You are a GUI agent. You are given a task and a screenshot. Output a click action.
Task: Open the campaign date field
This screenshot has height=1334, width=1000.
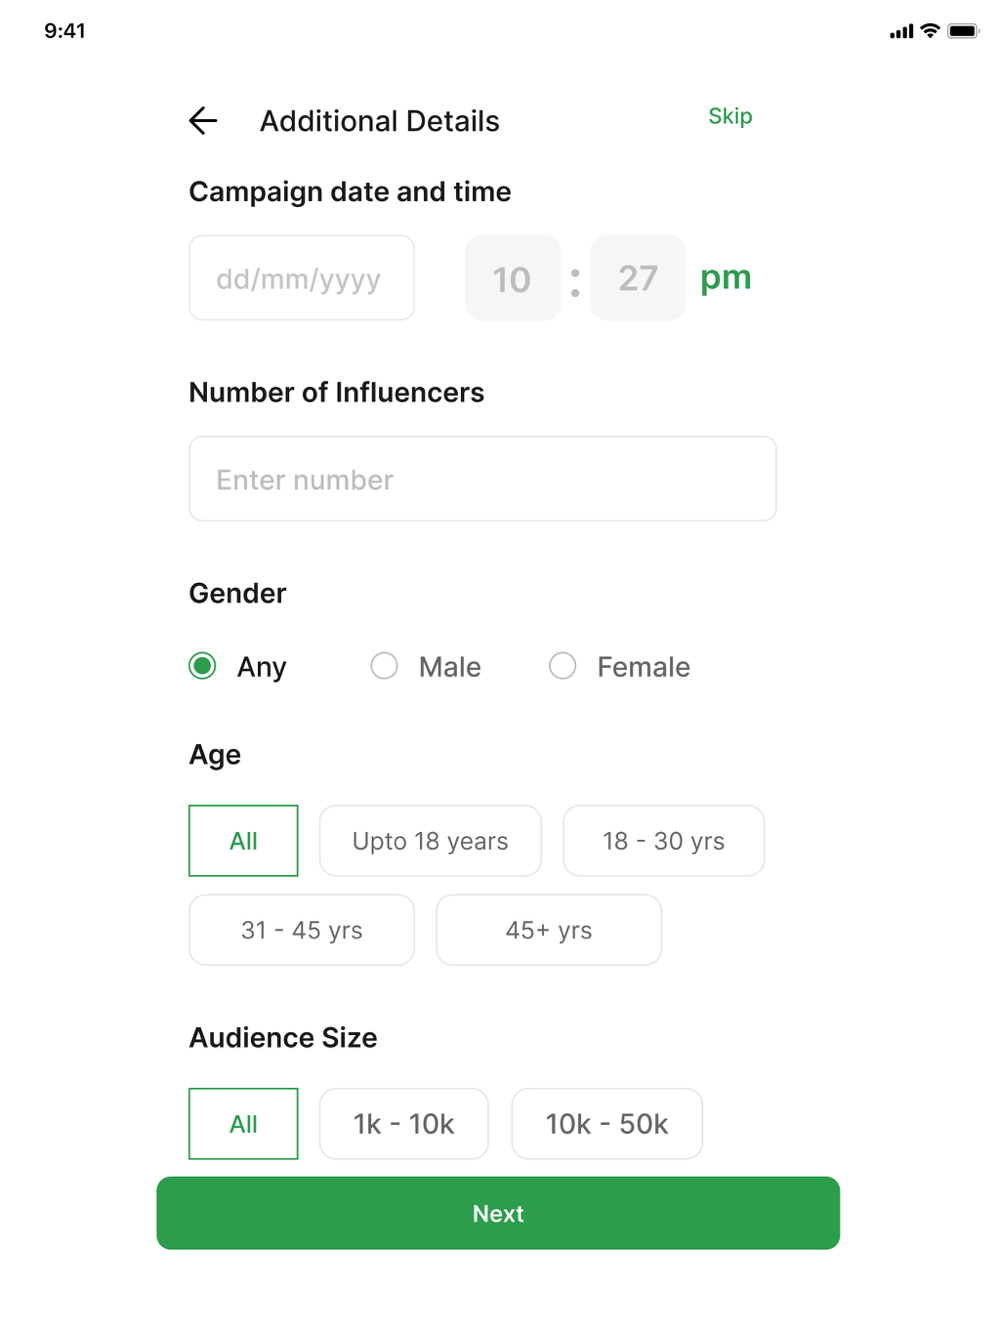[x=301, y=278]
